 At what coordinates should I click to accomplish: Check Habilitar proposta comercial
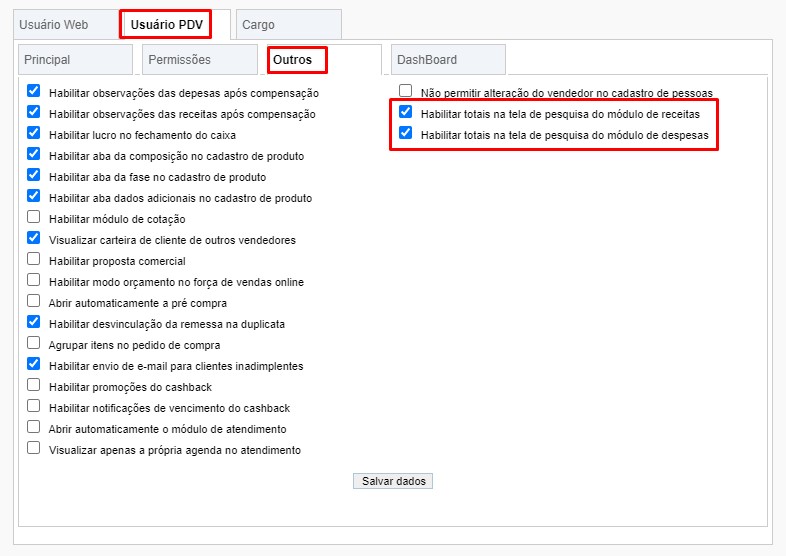[x=34, y=259]
